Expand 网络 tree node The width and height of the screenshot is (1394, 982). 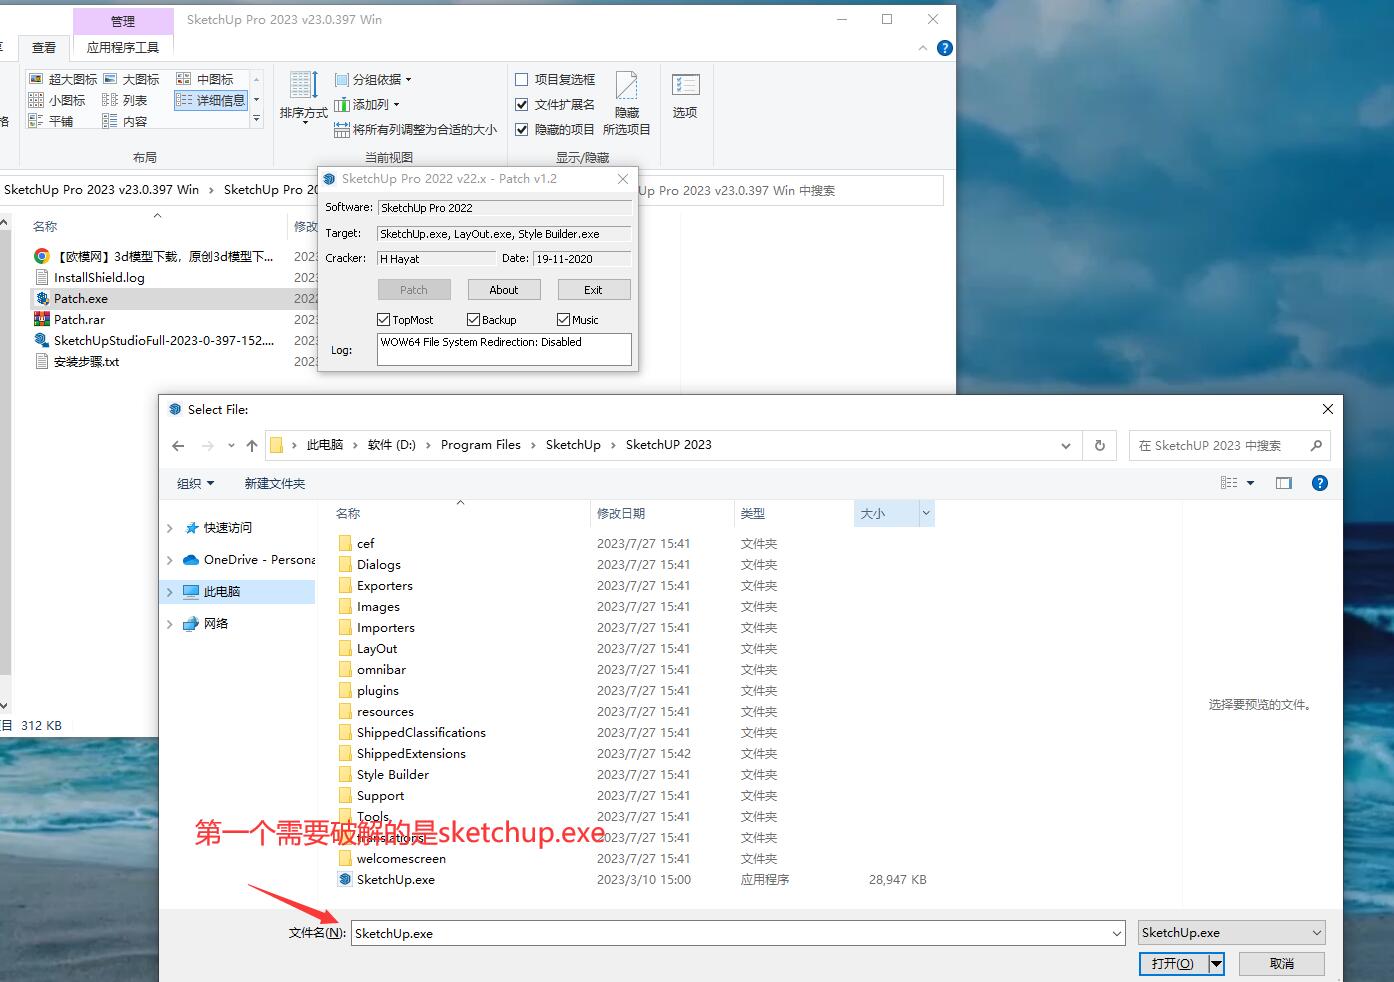coord(169,624)
